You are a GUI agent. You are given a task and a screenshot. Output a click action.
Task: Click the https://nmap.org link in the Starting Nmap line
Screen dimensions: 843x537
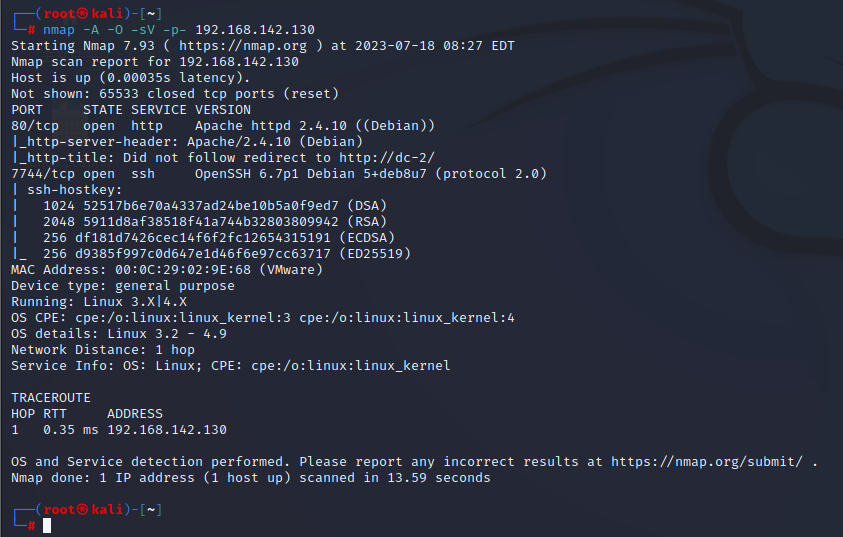(x=243, y=46)
